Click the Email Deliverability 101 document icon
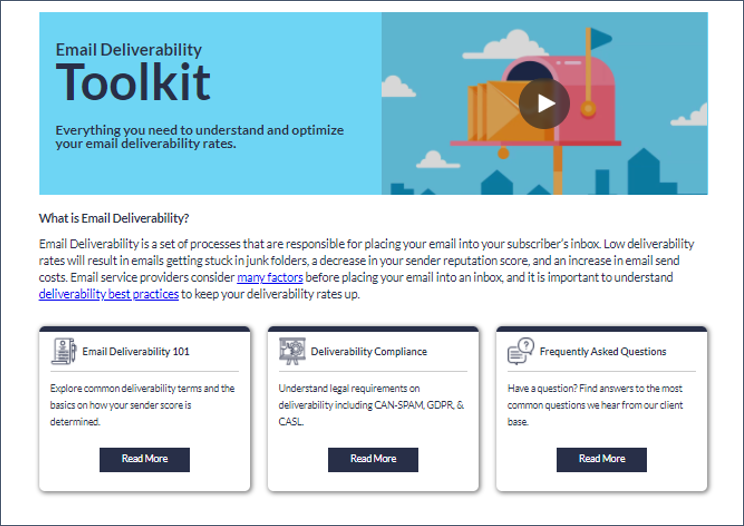744x526 pixels. (x=64, y=351)
